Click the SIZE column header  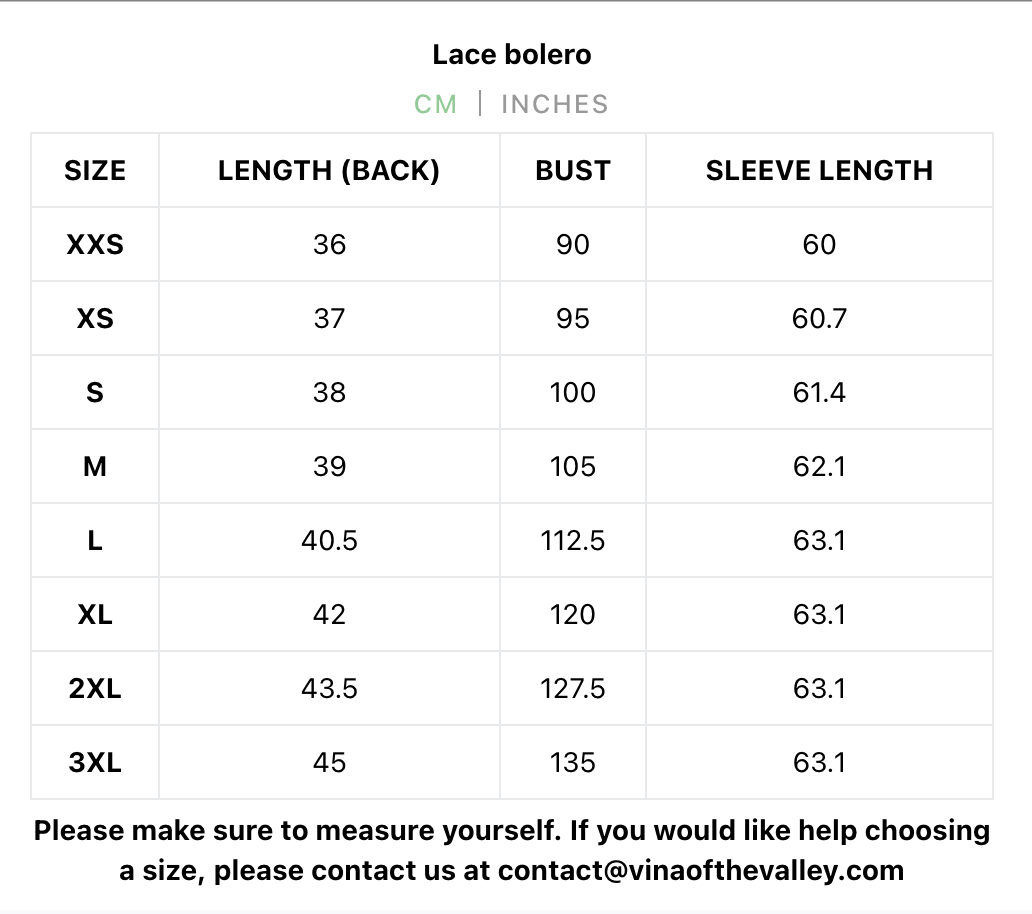(x=95, y=171)
